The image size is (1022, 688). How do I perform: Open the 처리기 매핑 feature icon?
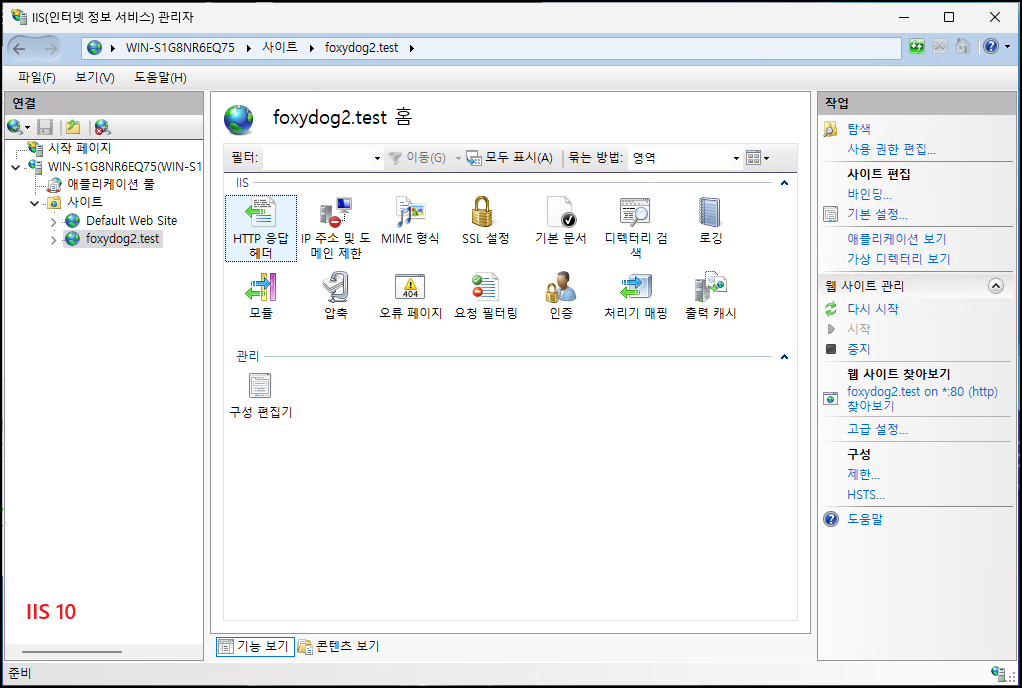pyautogui.click(x=635, y=296)
